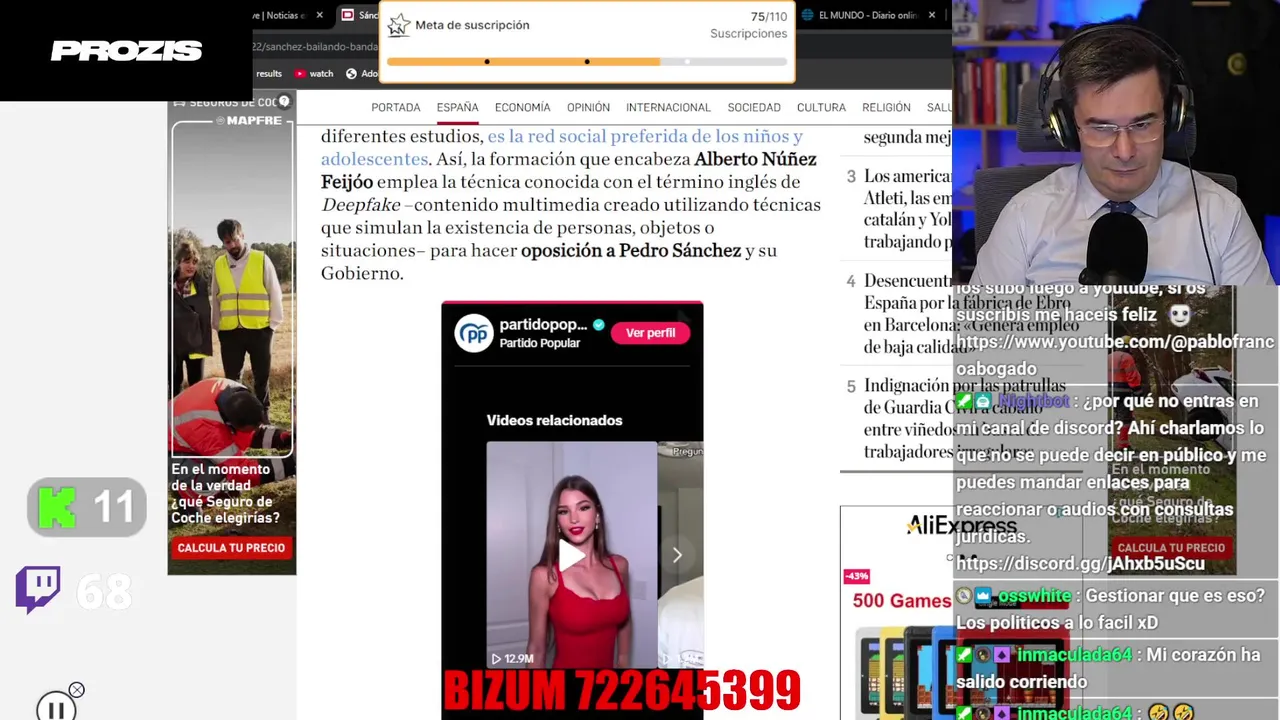Click the 12.9M play count label
The image size is (1280, 720).
coord(512,658)
